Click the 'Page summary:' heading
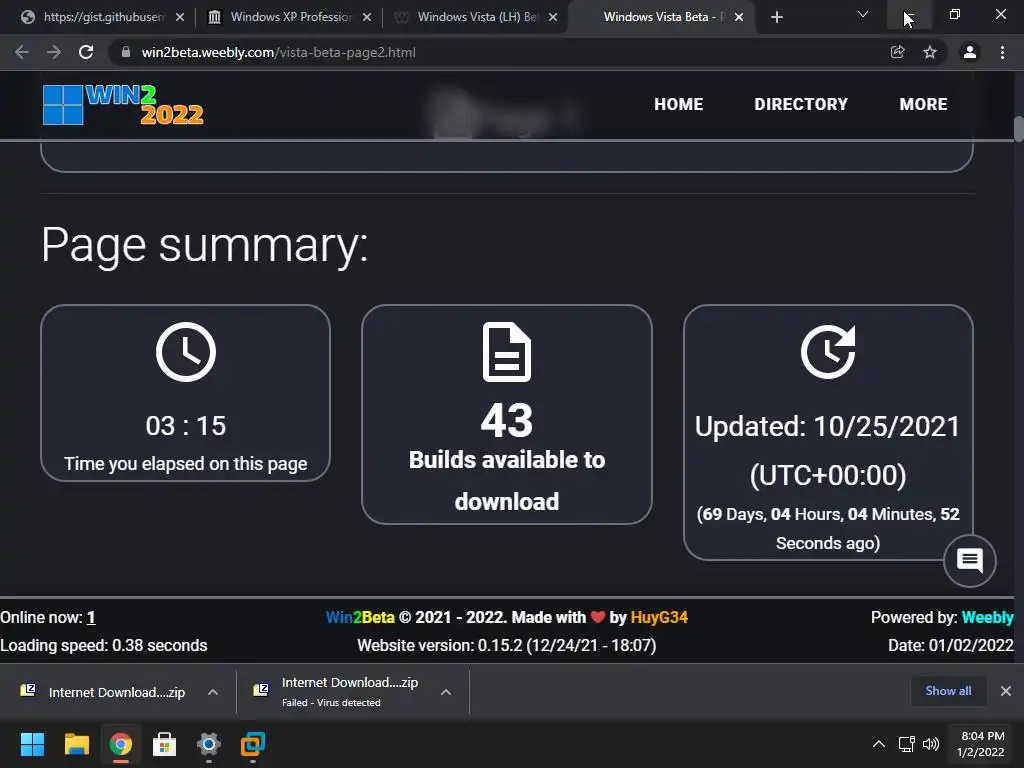 204,245
